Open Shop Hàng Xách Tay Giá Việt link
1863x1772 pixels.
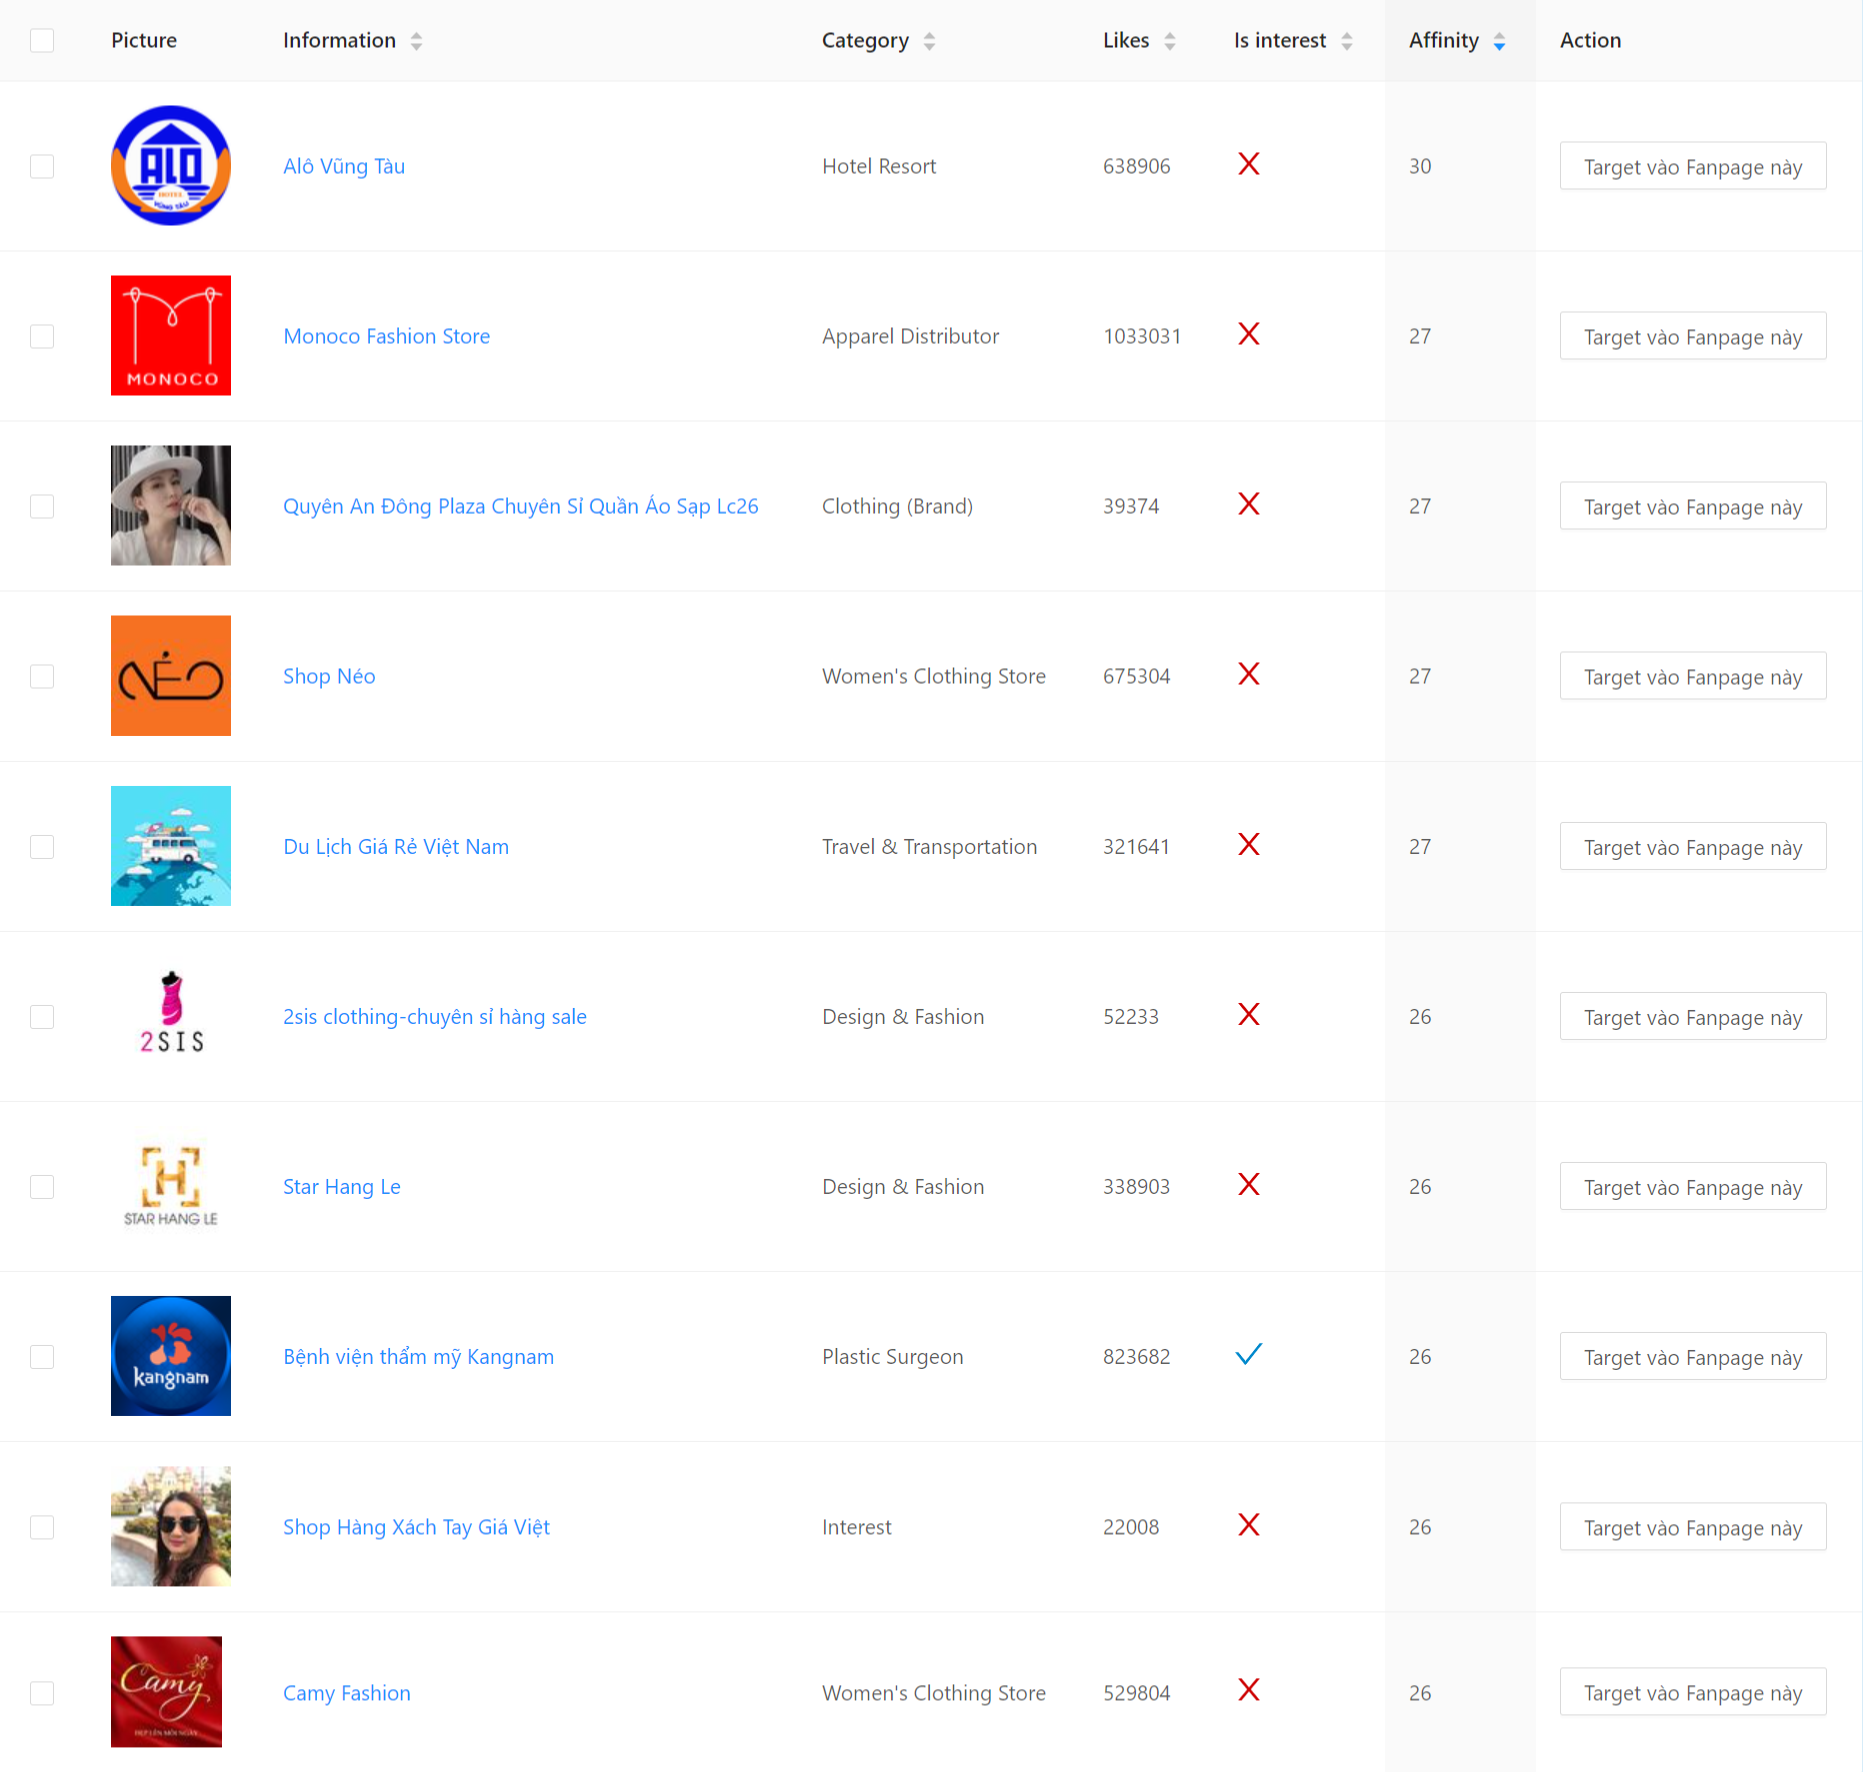(416, 1526)
